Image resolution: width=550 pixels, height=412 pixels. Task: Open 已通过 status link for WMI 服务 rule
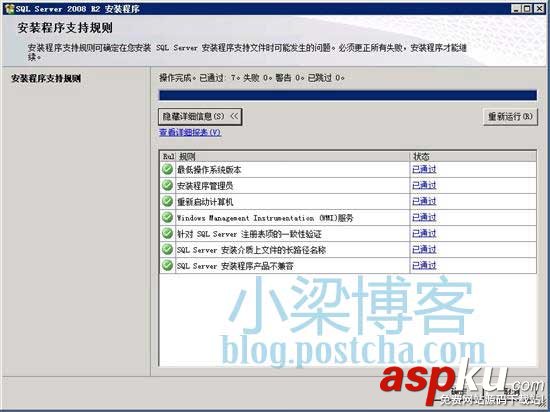424,217
